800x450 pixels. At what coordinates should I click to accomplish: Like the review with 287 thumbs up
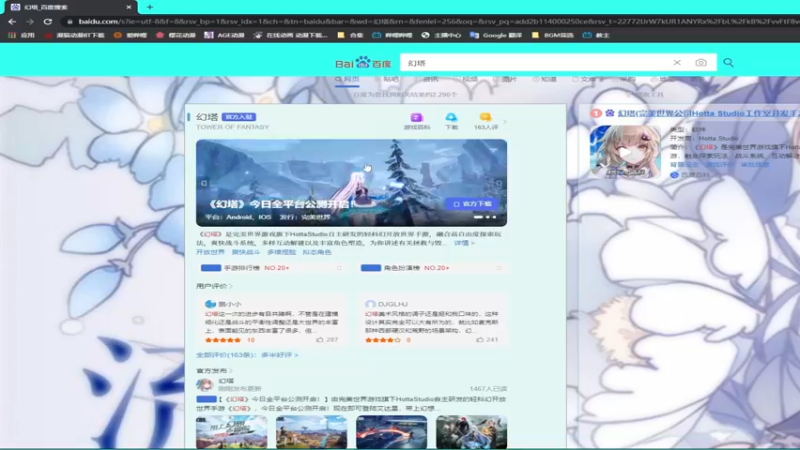(x=327, y=339)
